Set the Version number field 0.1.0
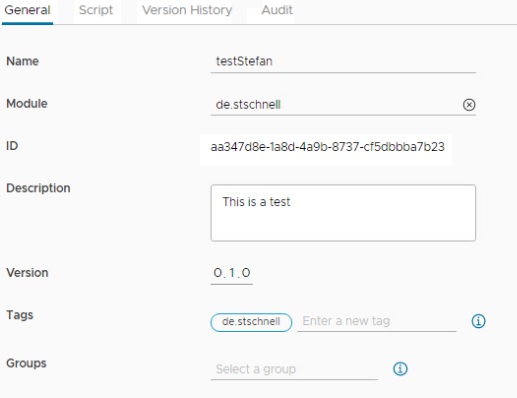This screenshot has width=517, height=398. point(232,273)
